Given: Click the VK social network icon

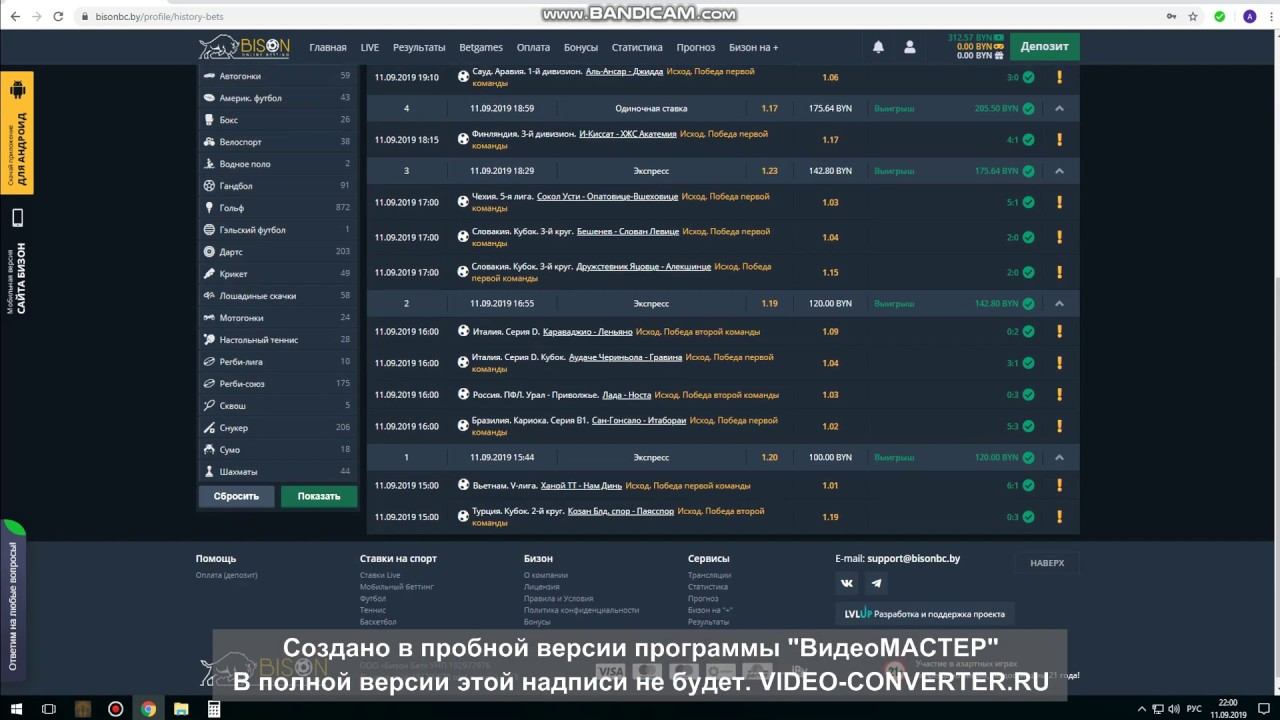Looking at the screenshot, I should [848, 583].
